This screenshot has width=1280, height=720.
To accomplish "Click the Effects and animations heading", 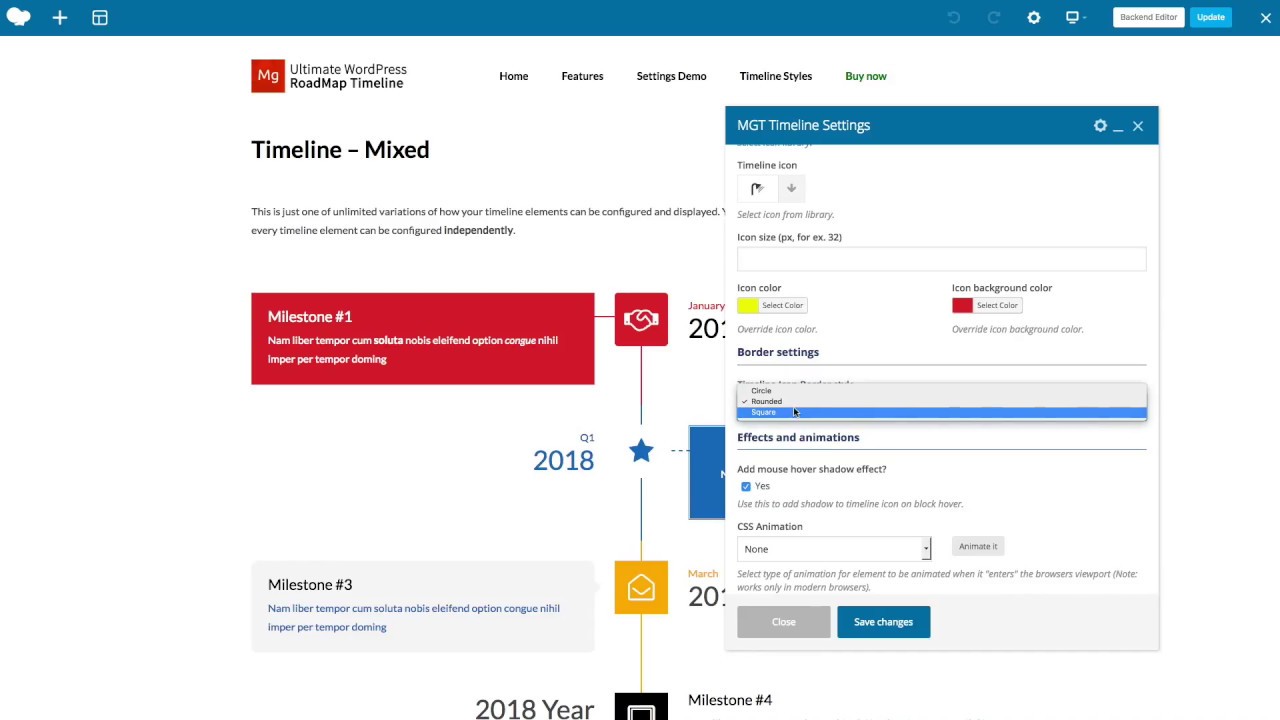I will tap(798, 437).
